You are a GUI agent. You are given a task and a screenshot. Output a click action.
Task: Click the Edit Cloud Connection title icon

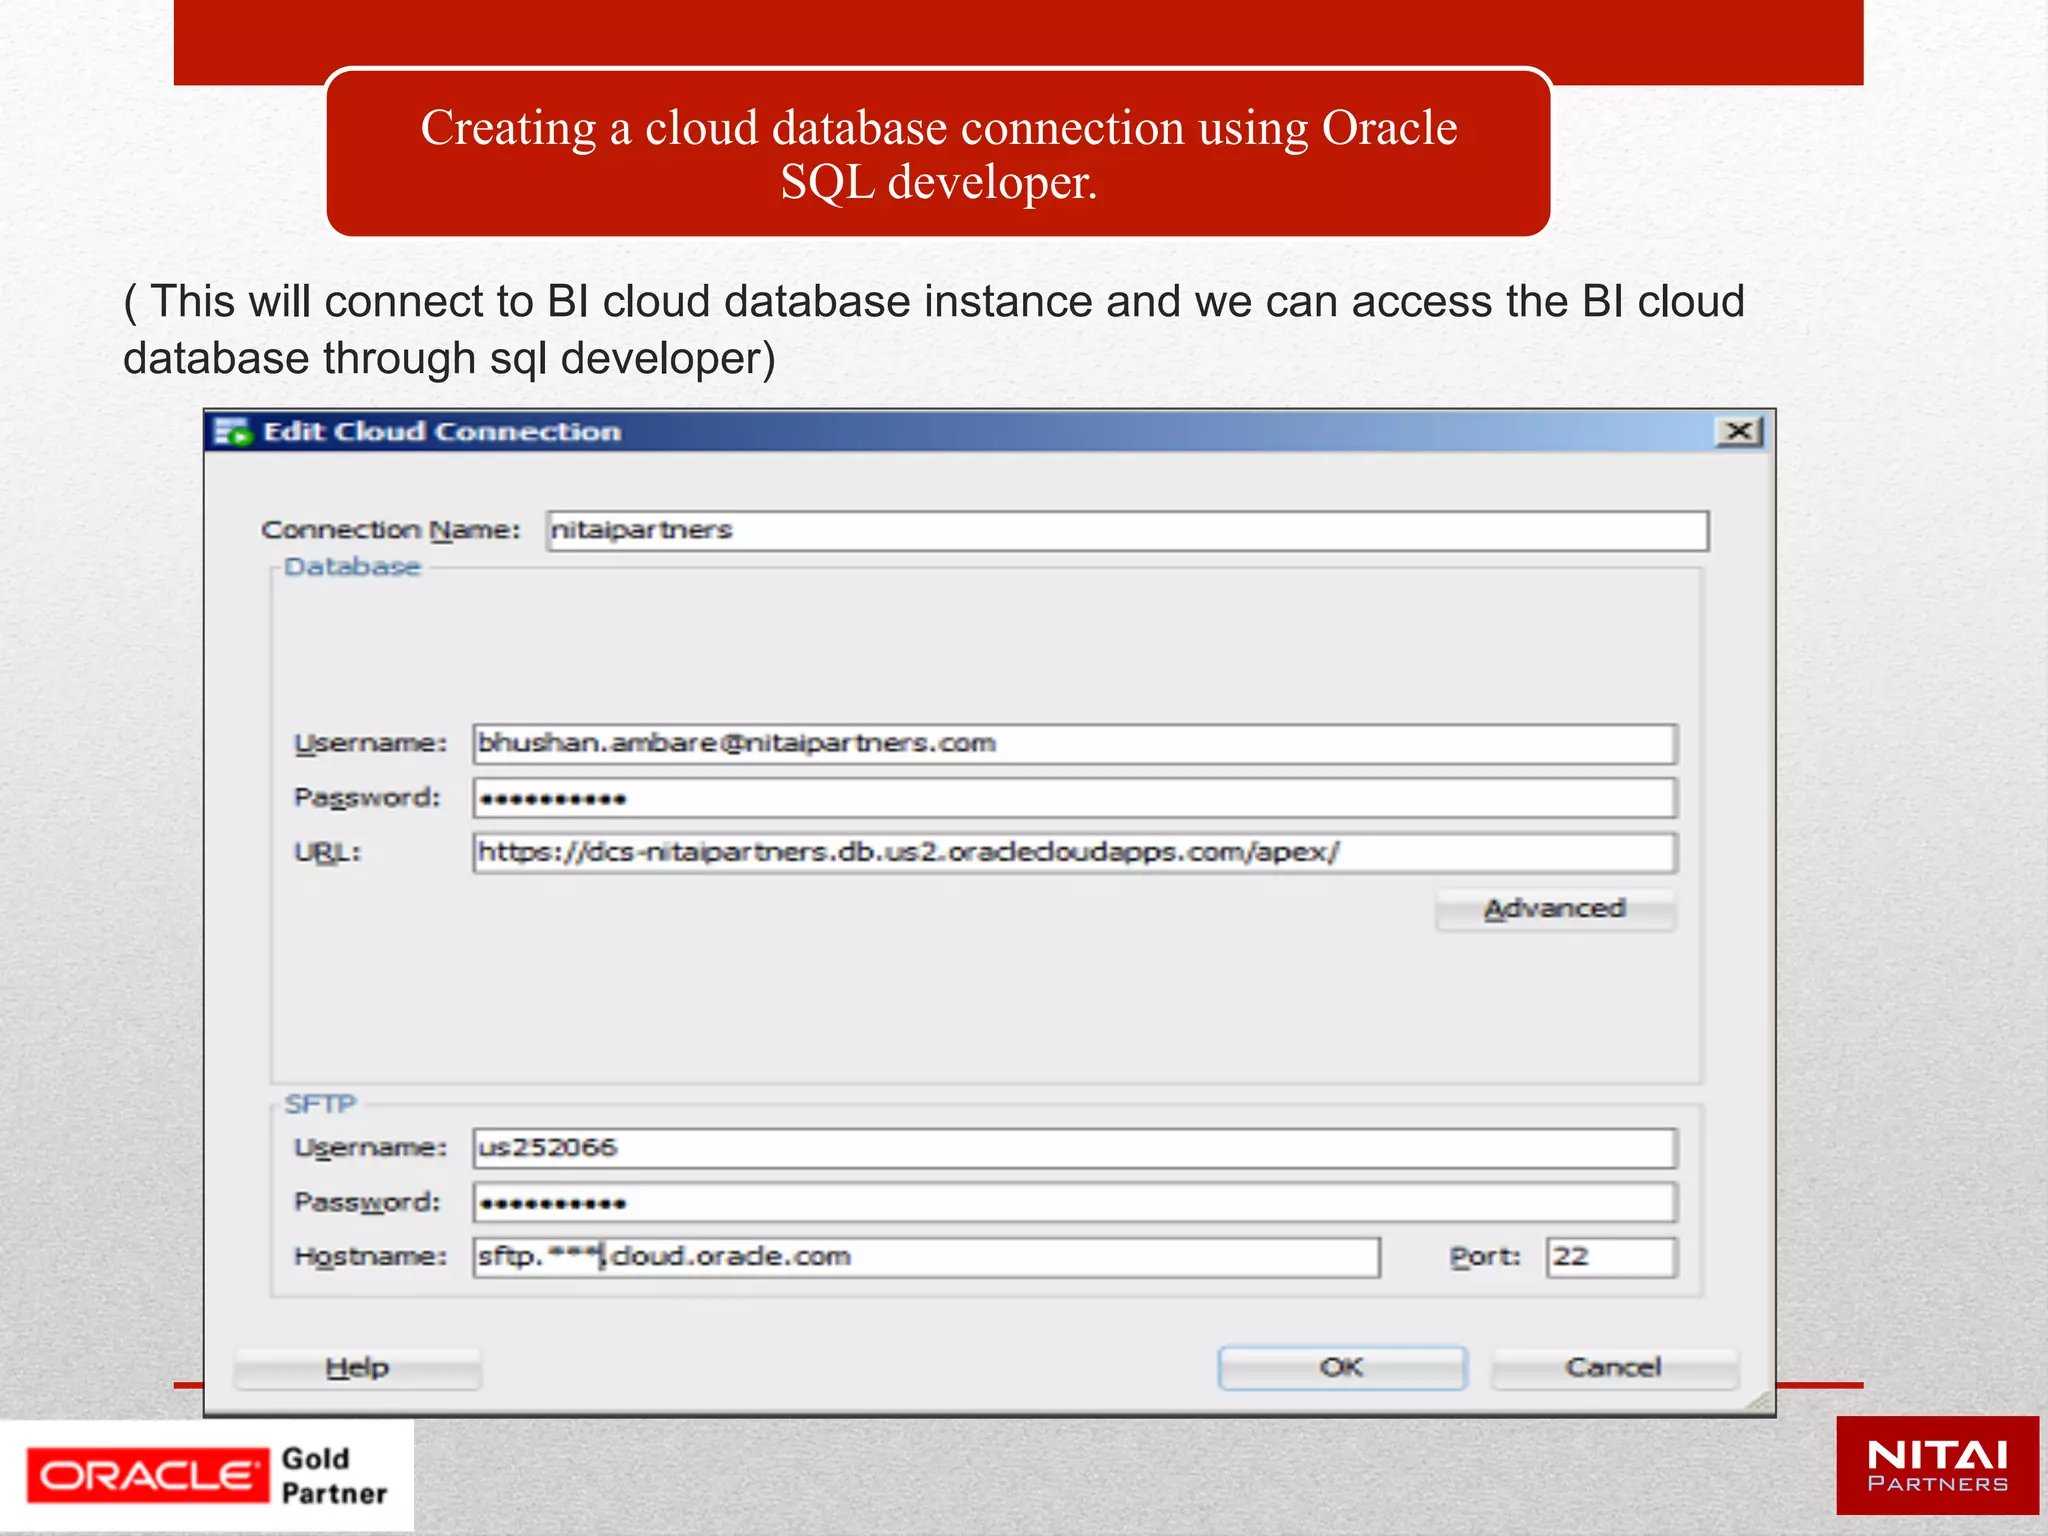[232, 432]
